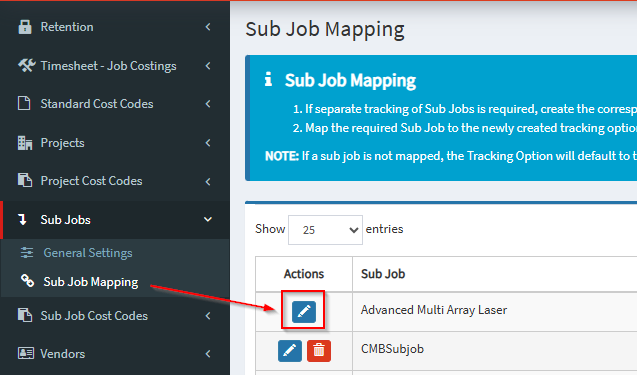Delete the CMBSubjob mapping
Image resolution: width=637 pixels, height=375 pixels.
(319, 351)
